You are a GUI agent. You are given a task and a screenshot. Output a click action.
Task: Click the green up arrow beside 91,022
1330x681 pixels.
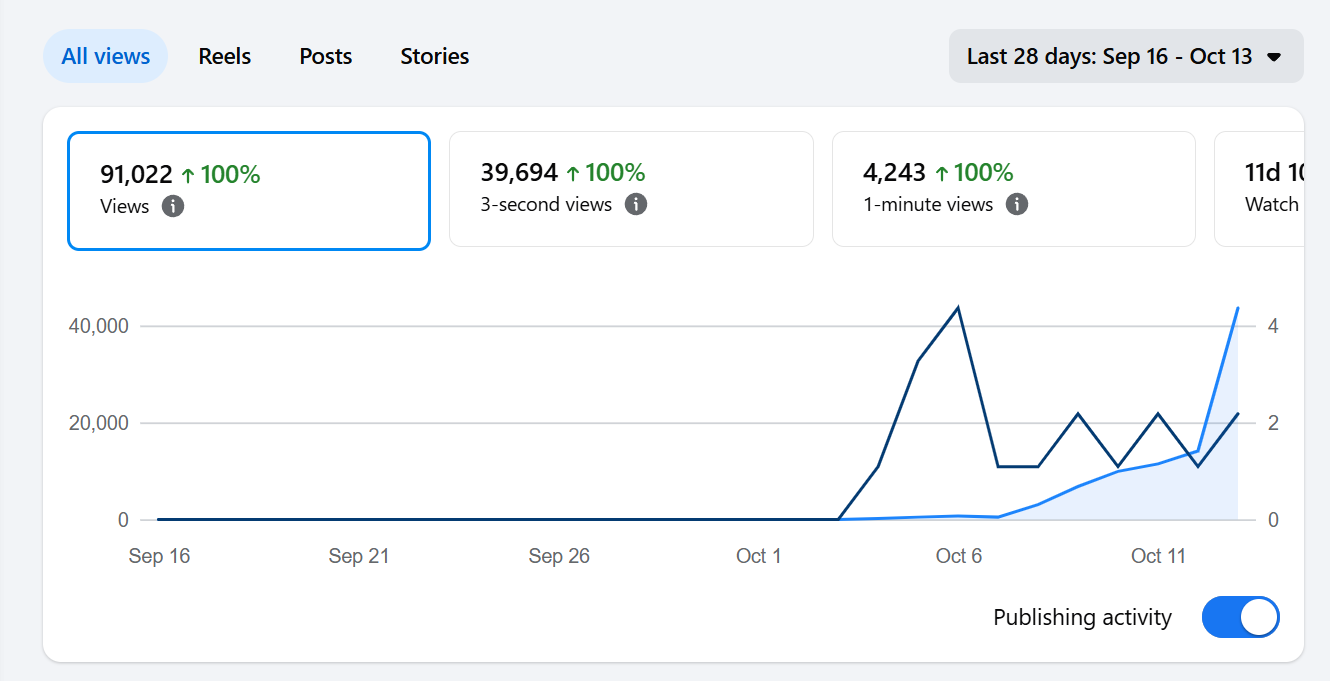coord(188,176)
